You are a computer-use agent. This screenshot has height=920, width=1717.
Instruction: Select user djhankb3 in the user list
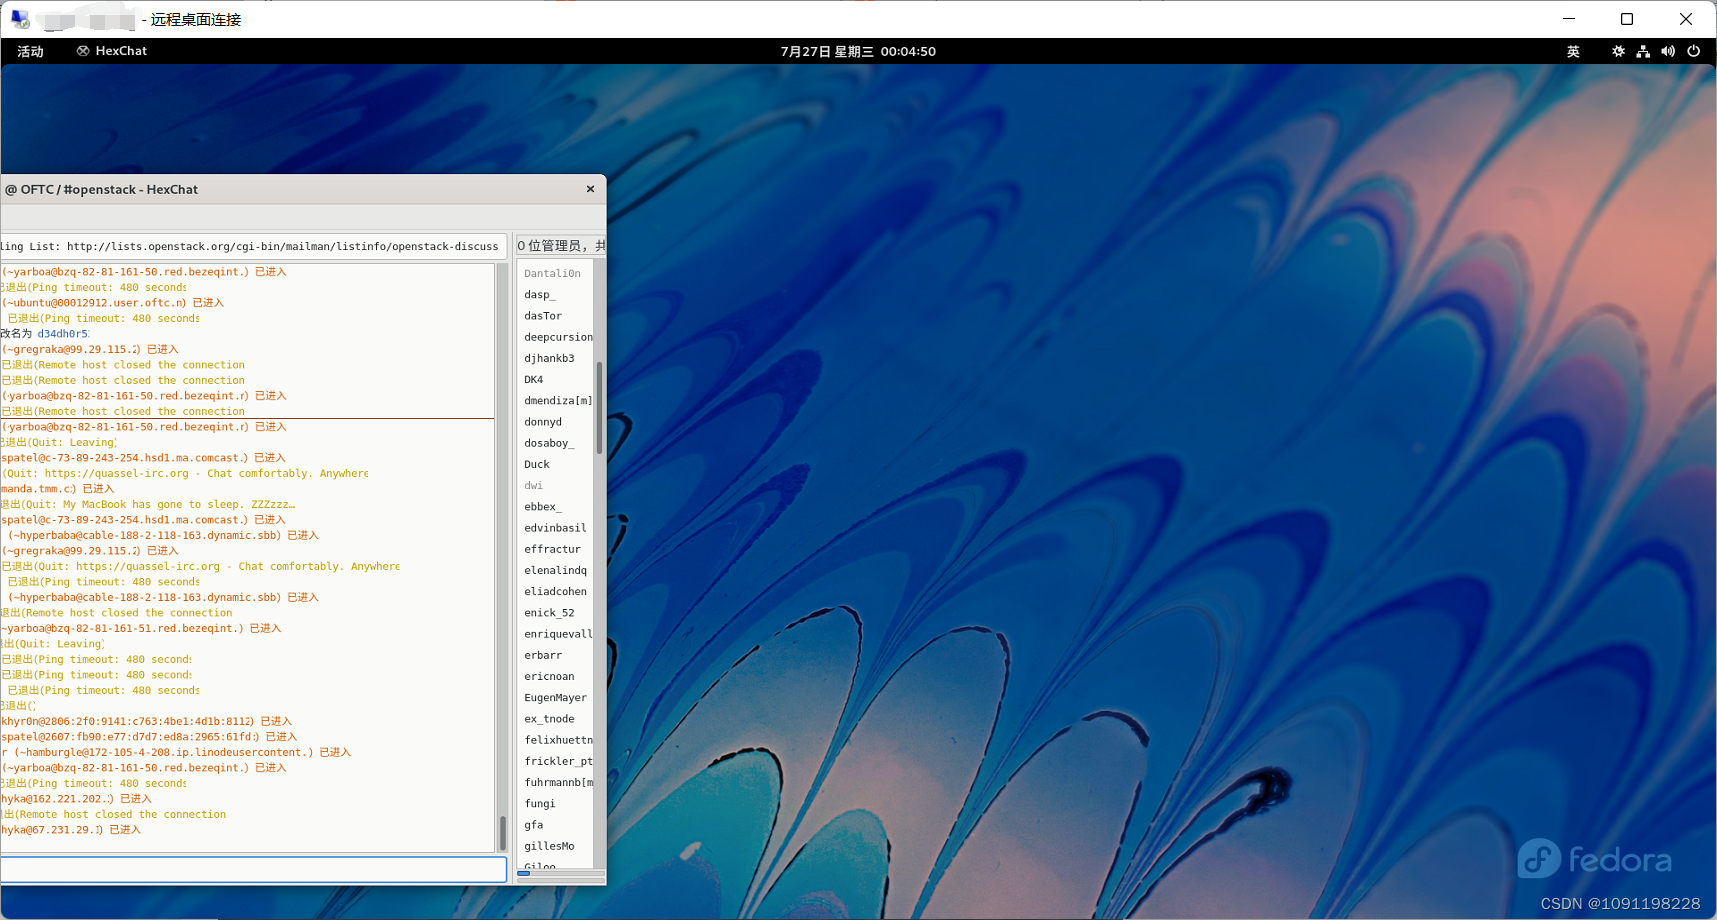(x=549, y=358)
